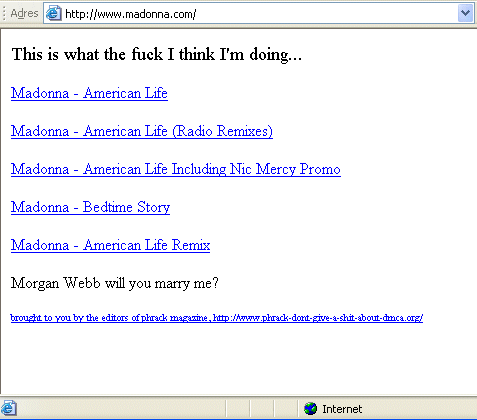477x420 pixels.
Task: Visit the phrack magazine editors link
Action: (x=217, y=318)
